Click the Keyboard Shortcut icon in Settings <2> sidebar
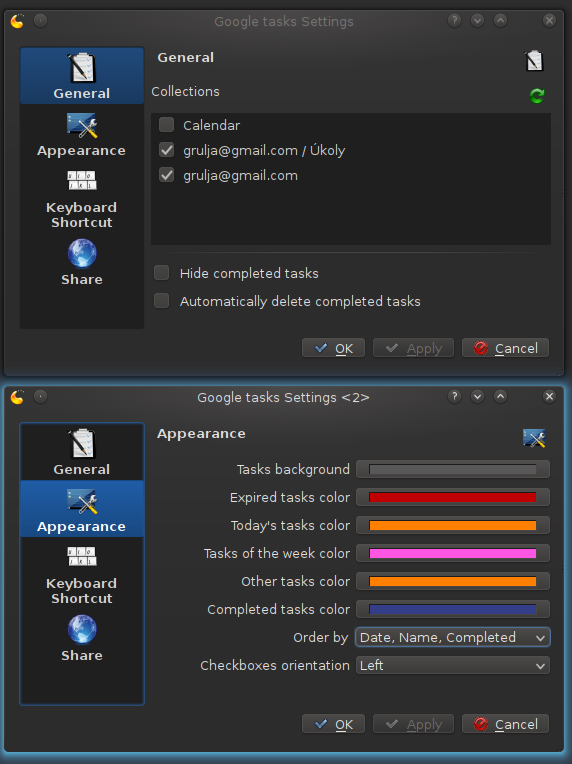 82,556
